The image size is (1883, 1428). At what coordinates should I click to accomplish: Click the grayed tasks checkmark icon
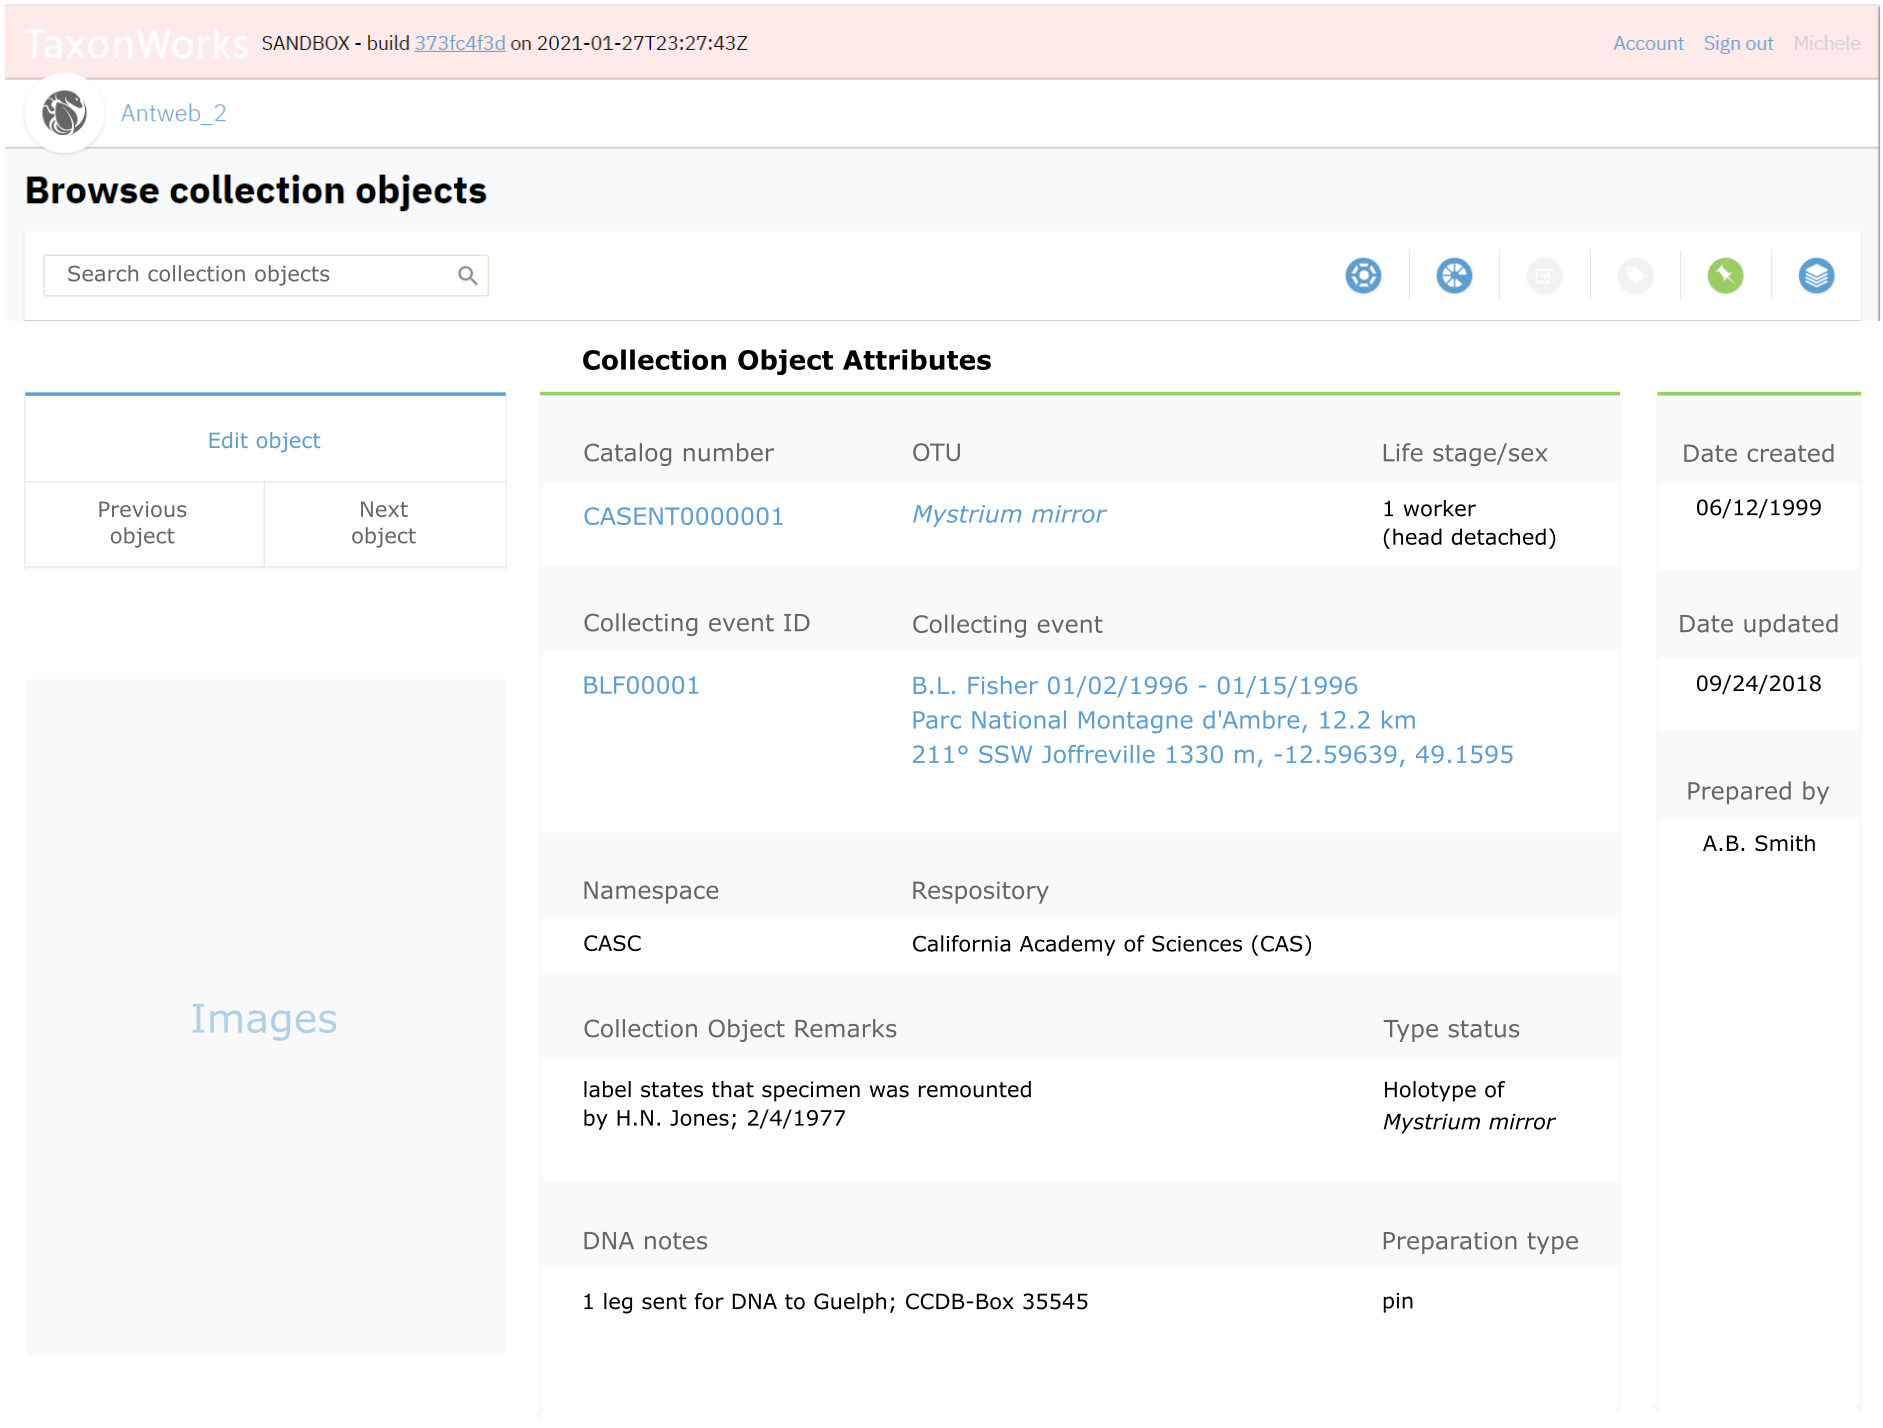[1543, 276]
